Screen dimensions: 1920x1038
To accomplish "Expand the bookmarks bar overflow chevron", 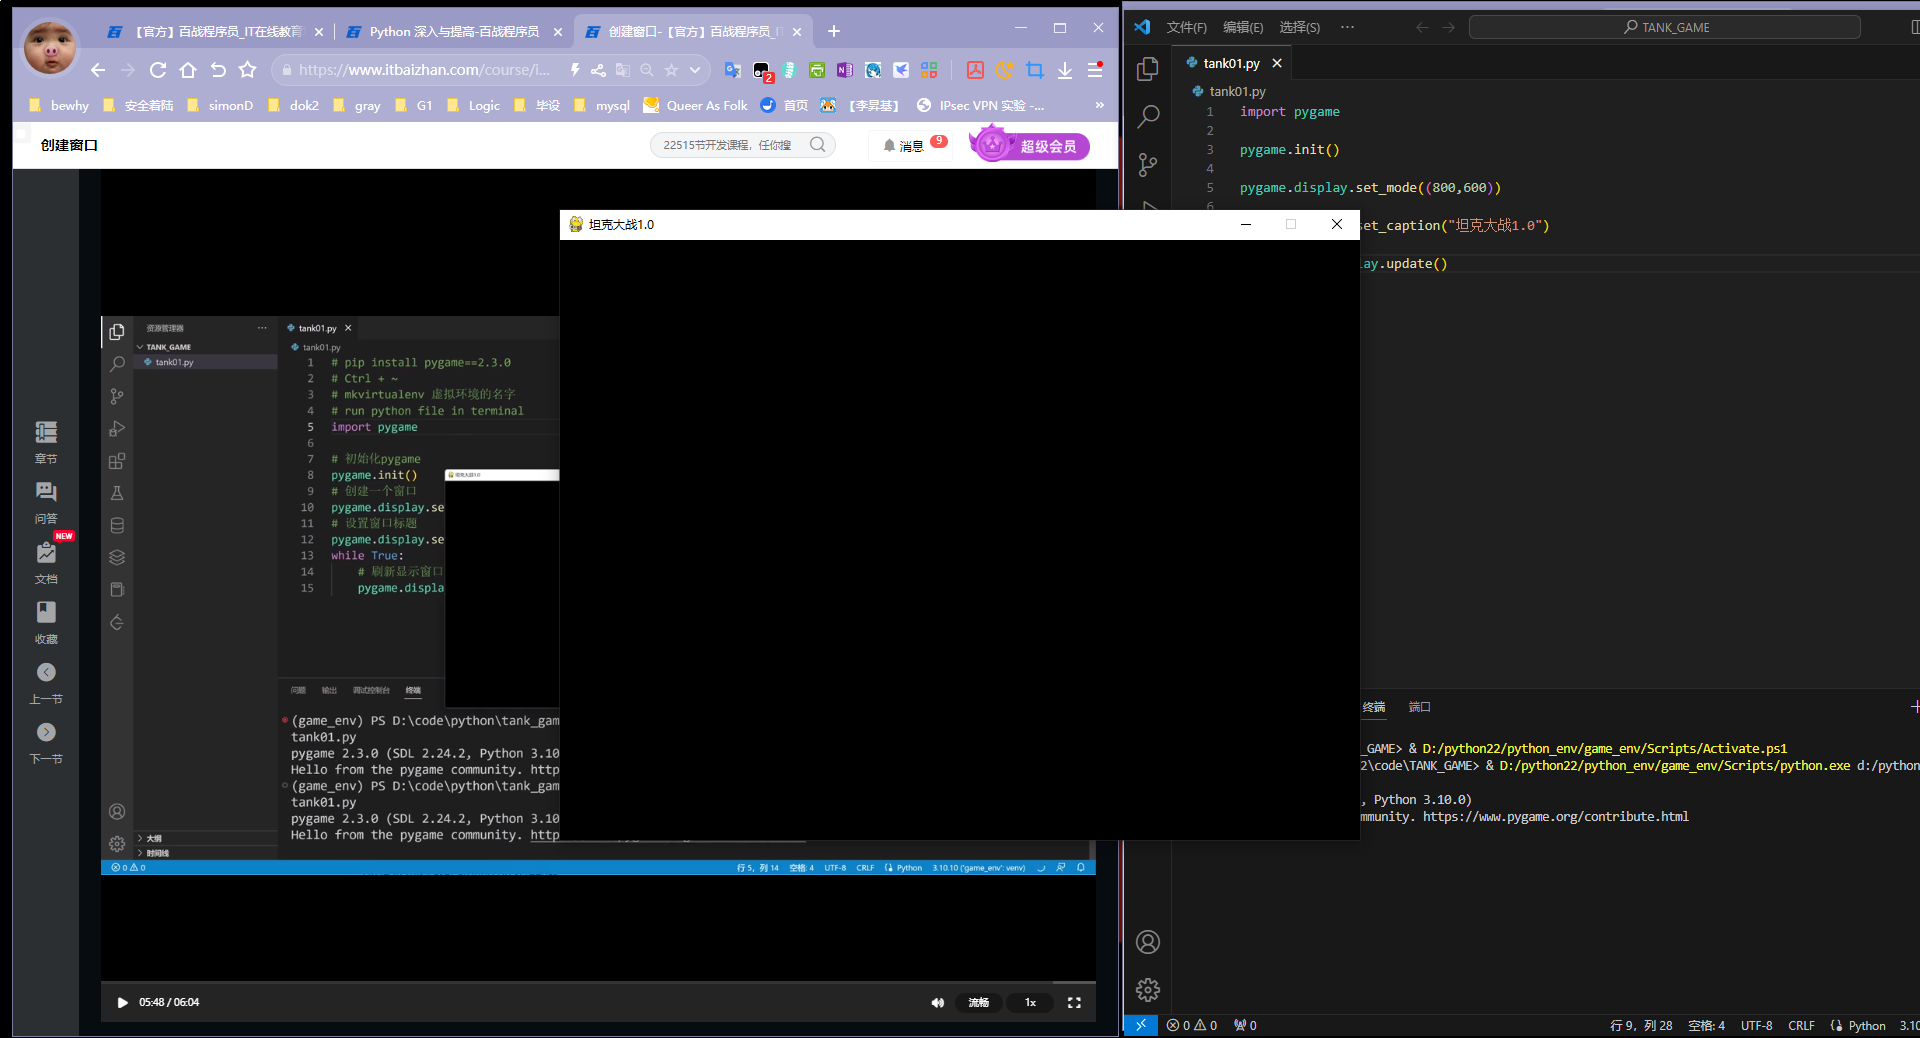I will coord(1100,105).
